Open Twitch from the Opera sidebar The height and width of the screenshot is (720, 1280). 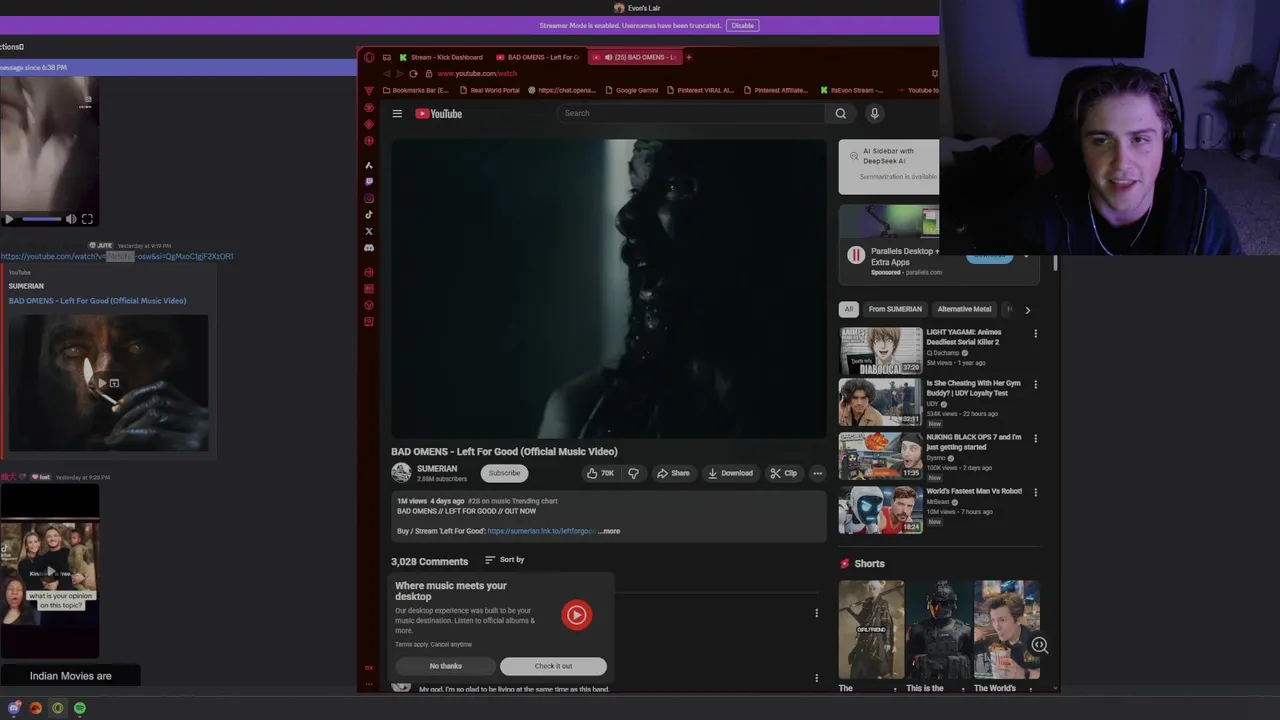(369, 182)
